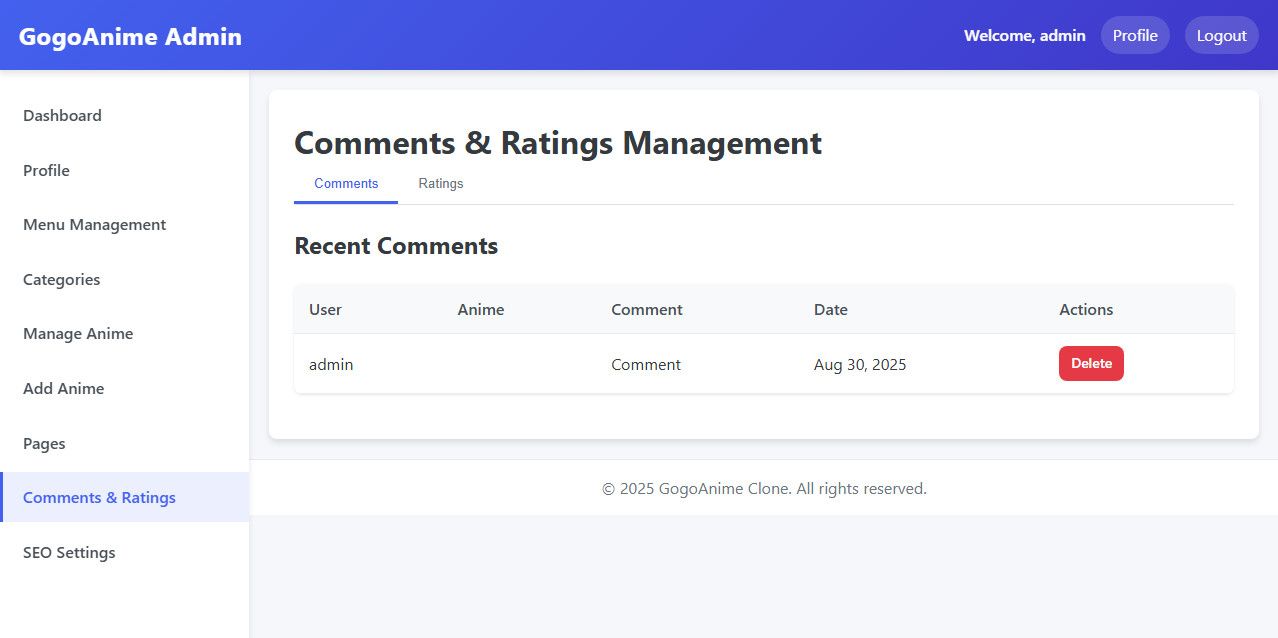Log out using the Logout button
The height and width of the screenshot is (638, 1278).
point(1221,36)
